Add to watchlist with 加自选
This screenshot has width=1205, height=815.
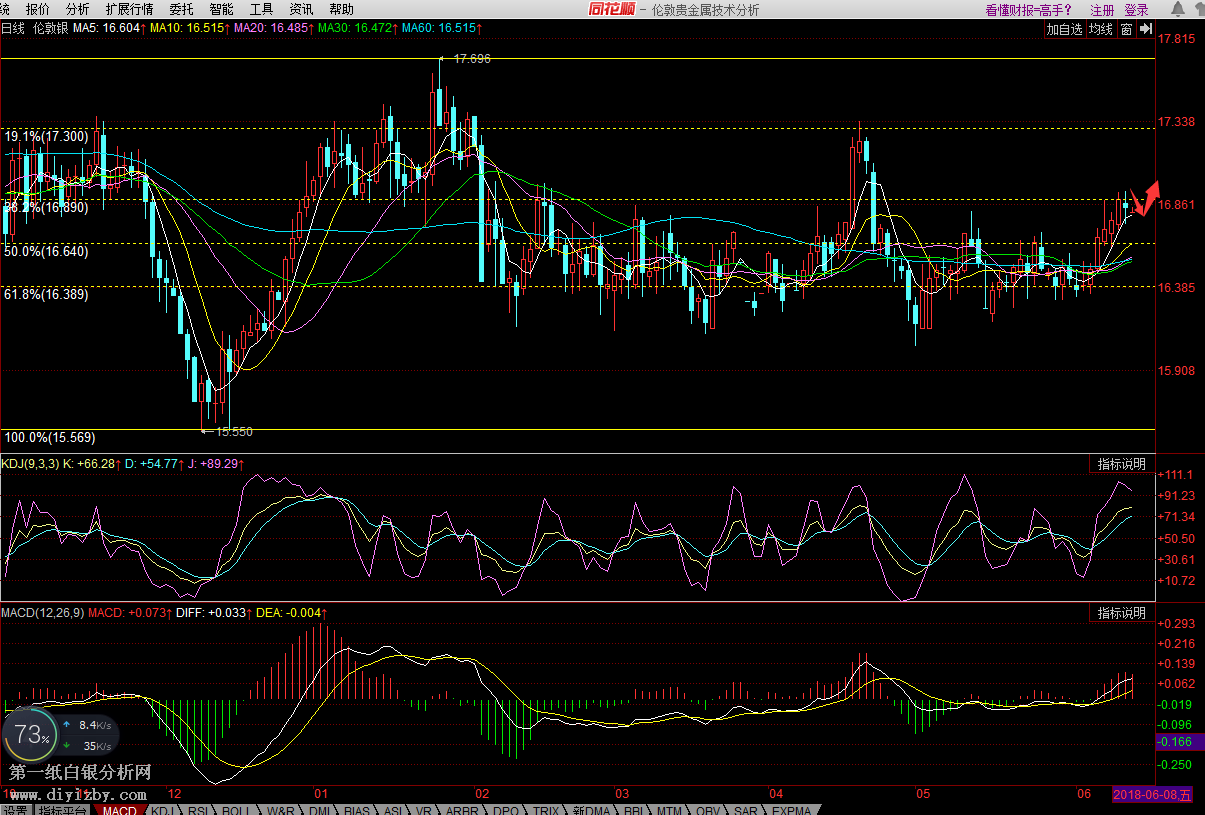(x=1065, y=29)
